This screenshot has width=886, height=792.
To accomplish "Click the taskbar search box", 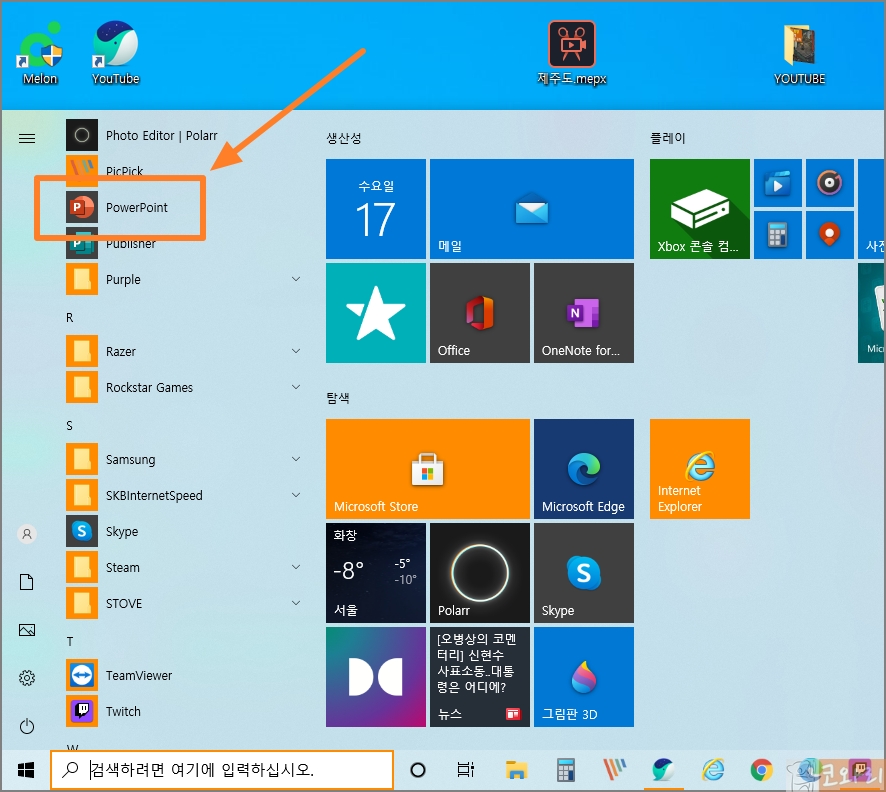I will tap(222, 769).
